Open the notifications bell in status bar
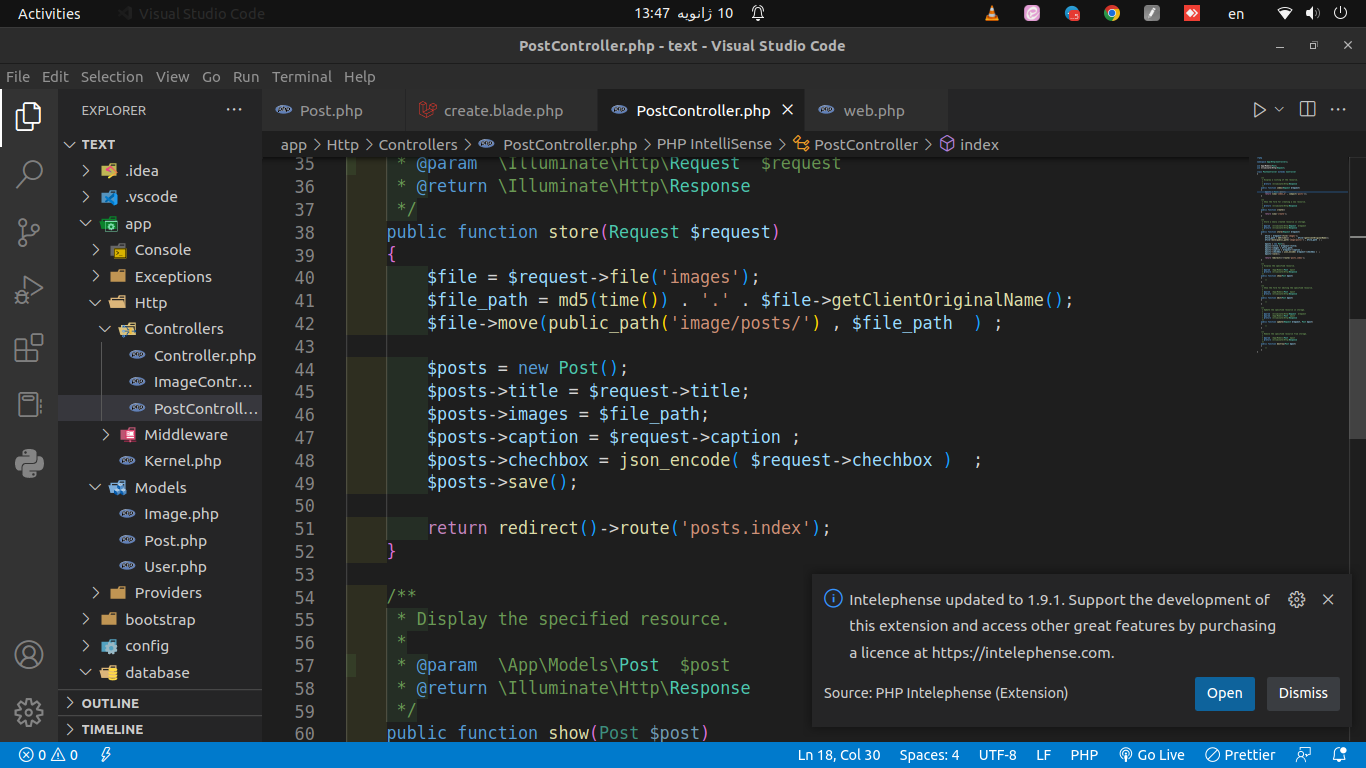 pyautogui.click(x=1340, y=755)
